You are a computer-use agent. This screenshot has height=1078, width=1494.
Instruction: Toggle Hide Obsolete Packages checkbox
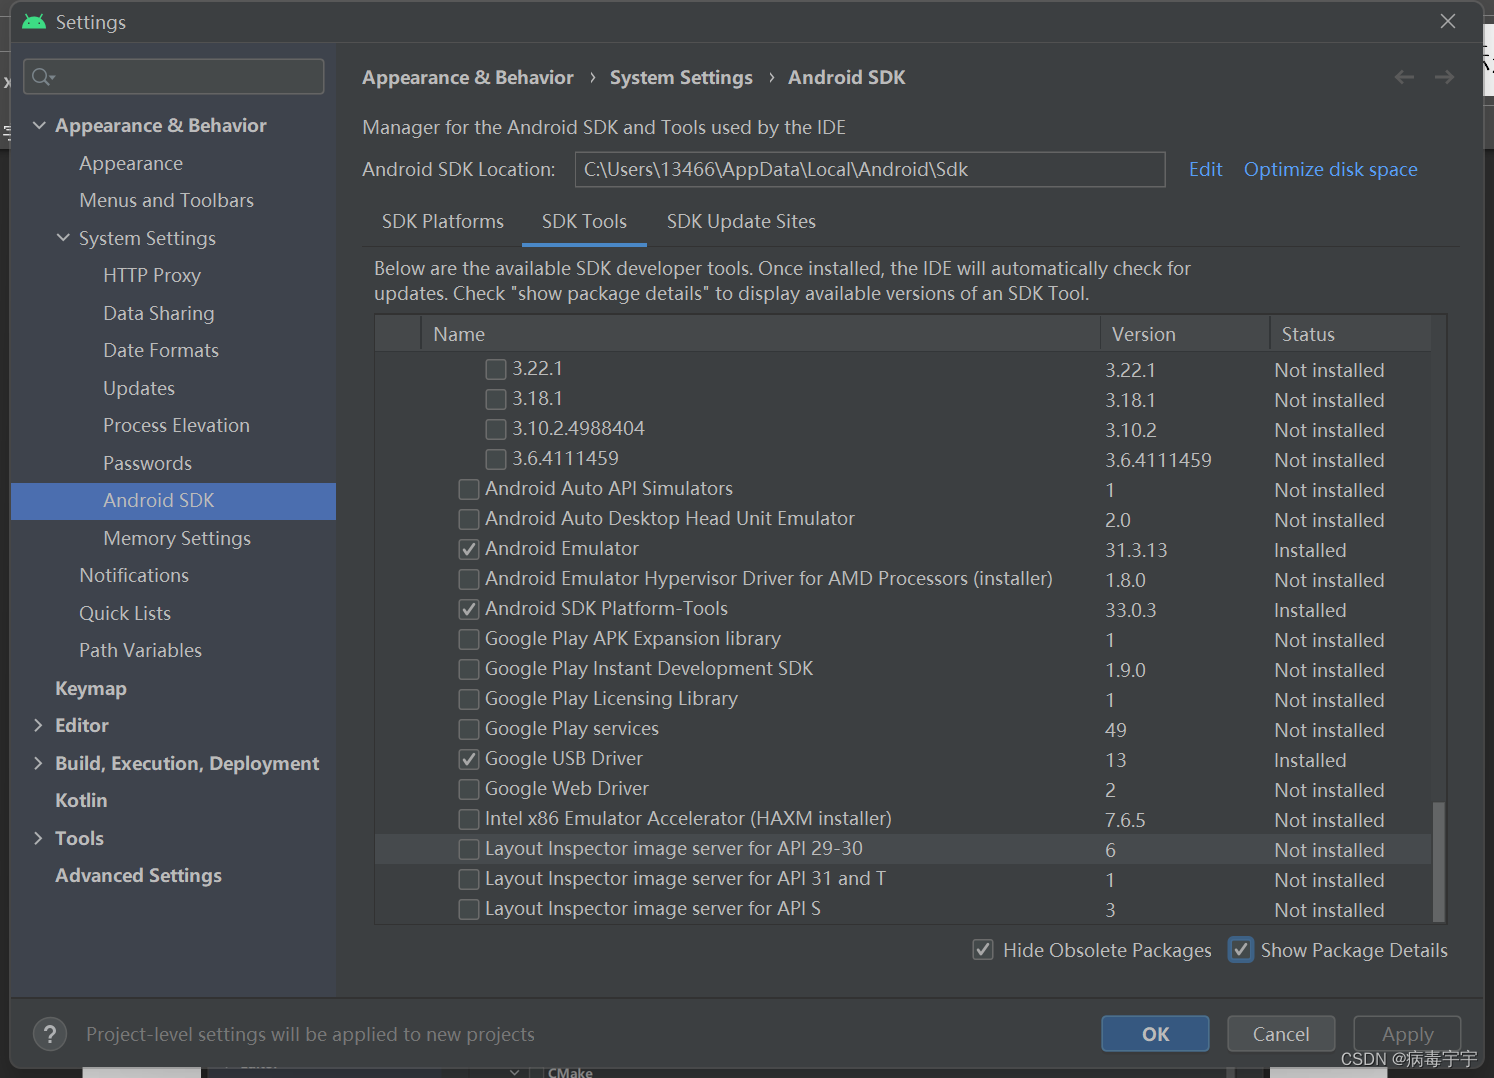pos(983,950)
